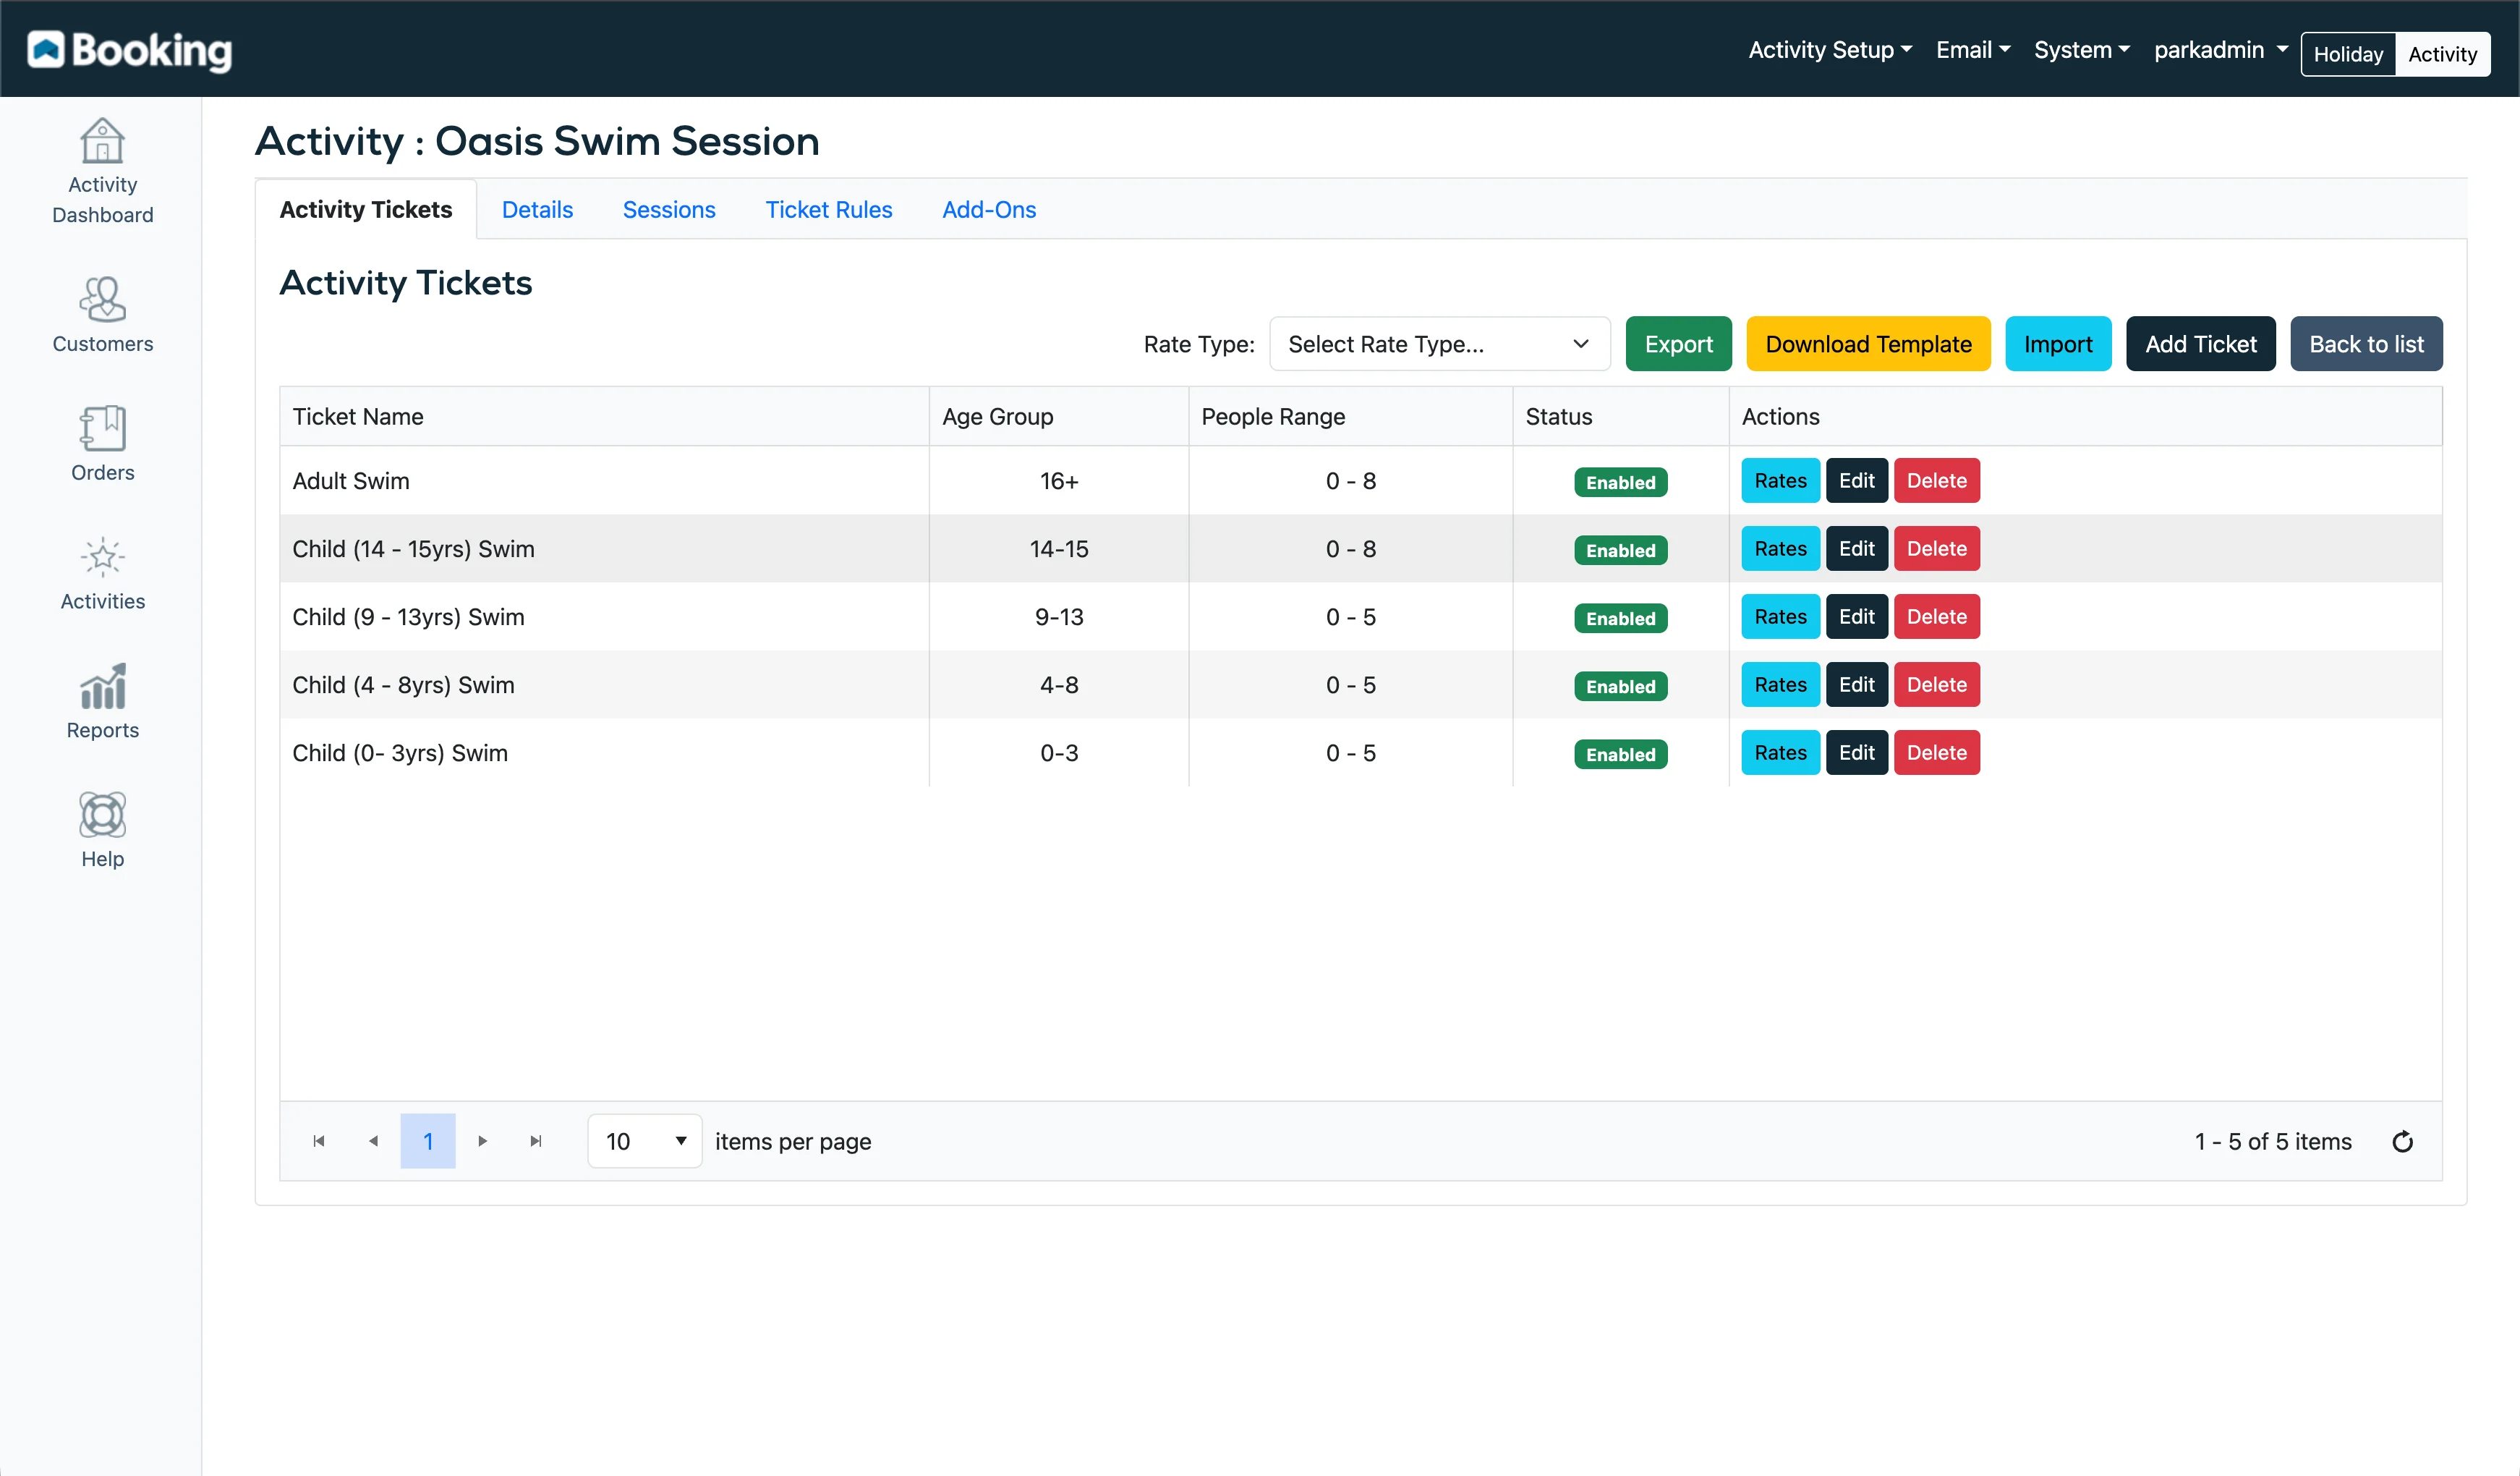
Task: Go to the first page
Action: [319, 1141]
